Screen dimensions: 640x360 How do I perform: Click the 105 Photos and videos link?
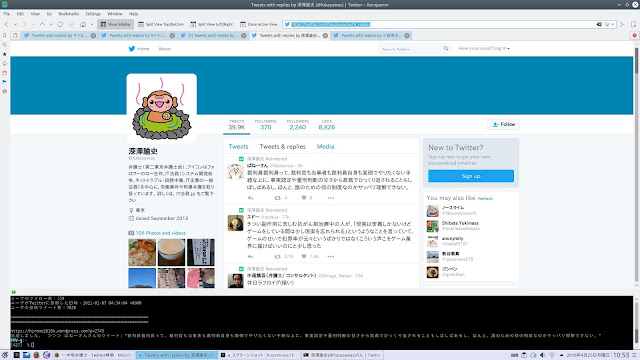click(x=160, y=233)
